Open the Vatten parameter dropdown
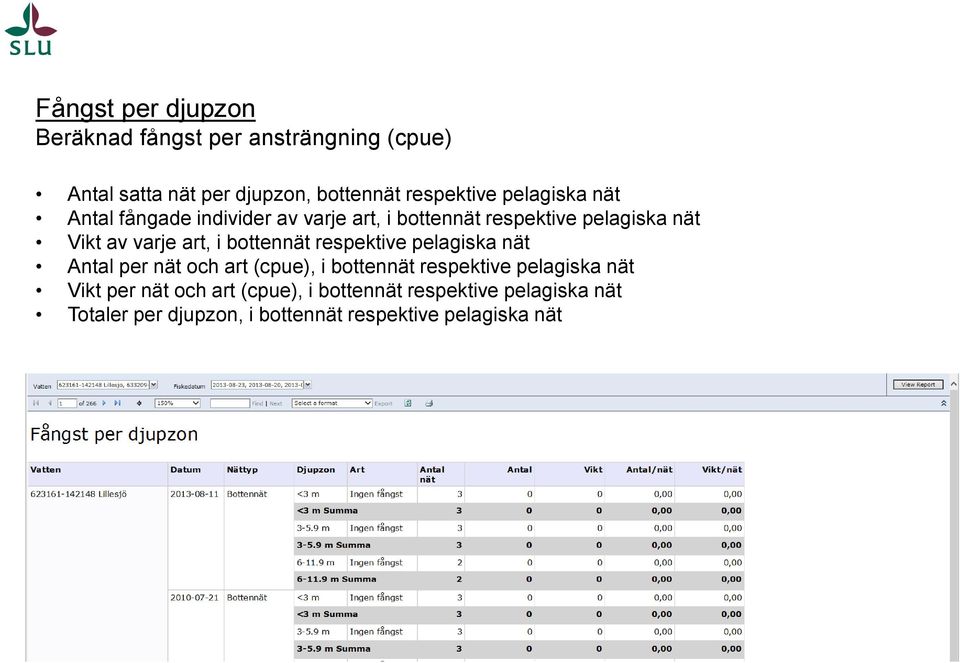960x663 pixels. (154, 384)
